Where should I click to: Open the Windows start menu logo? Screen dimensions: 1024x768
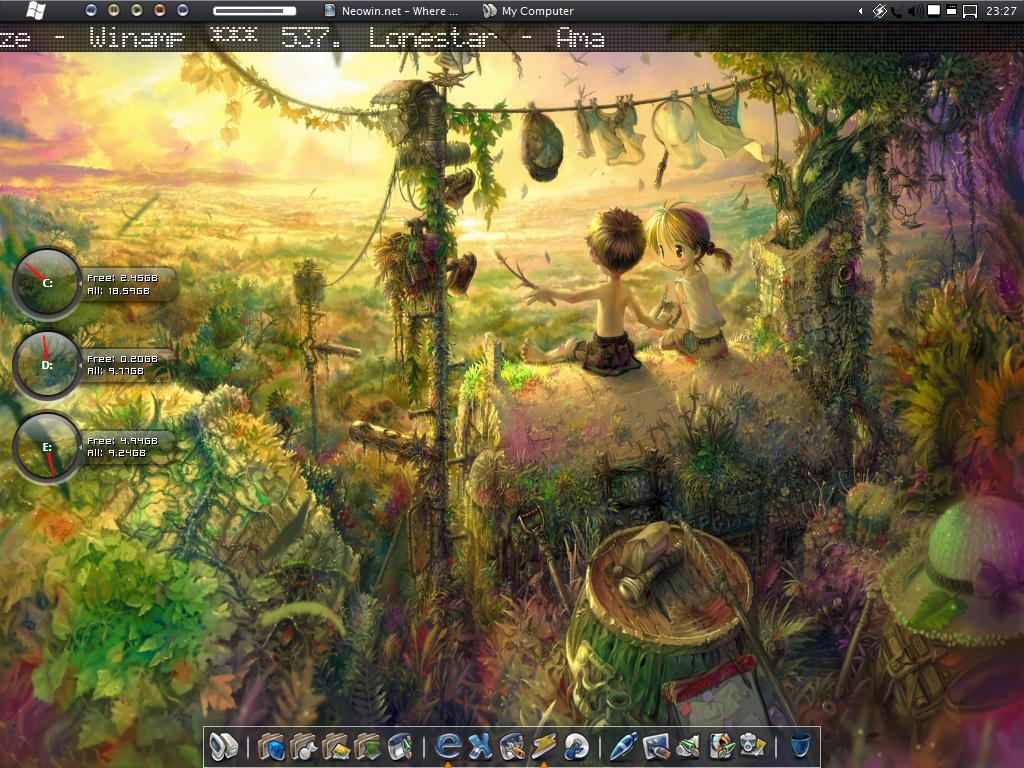pyautogui.click(x=35, y=11)
